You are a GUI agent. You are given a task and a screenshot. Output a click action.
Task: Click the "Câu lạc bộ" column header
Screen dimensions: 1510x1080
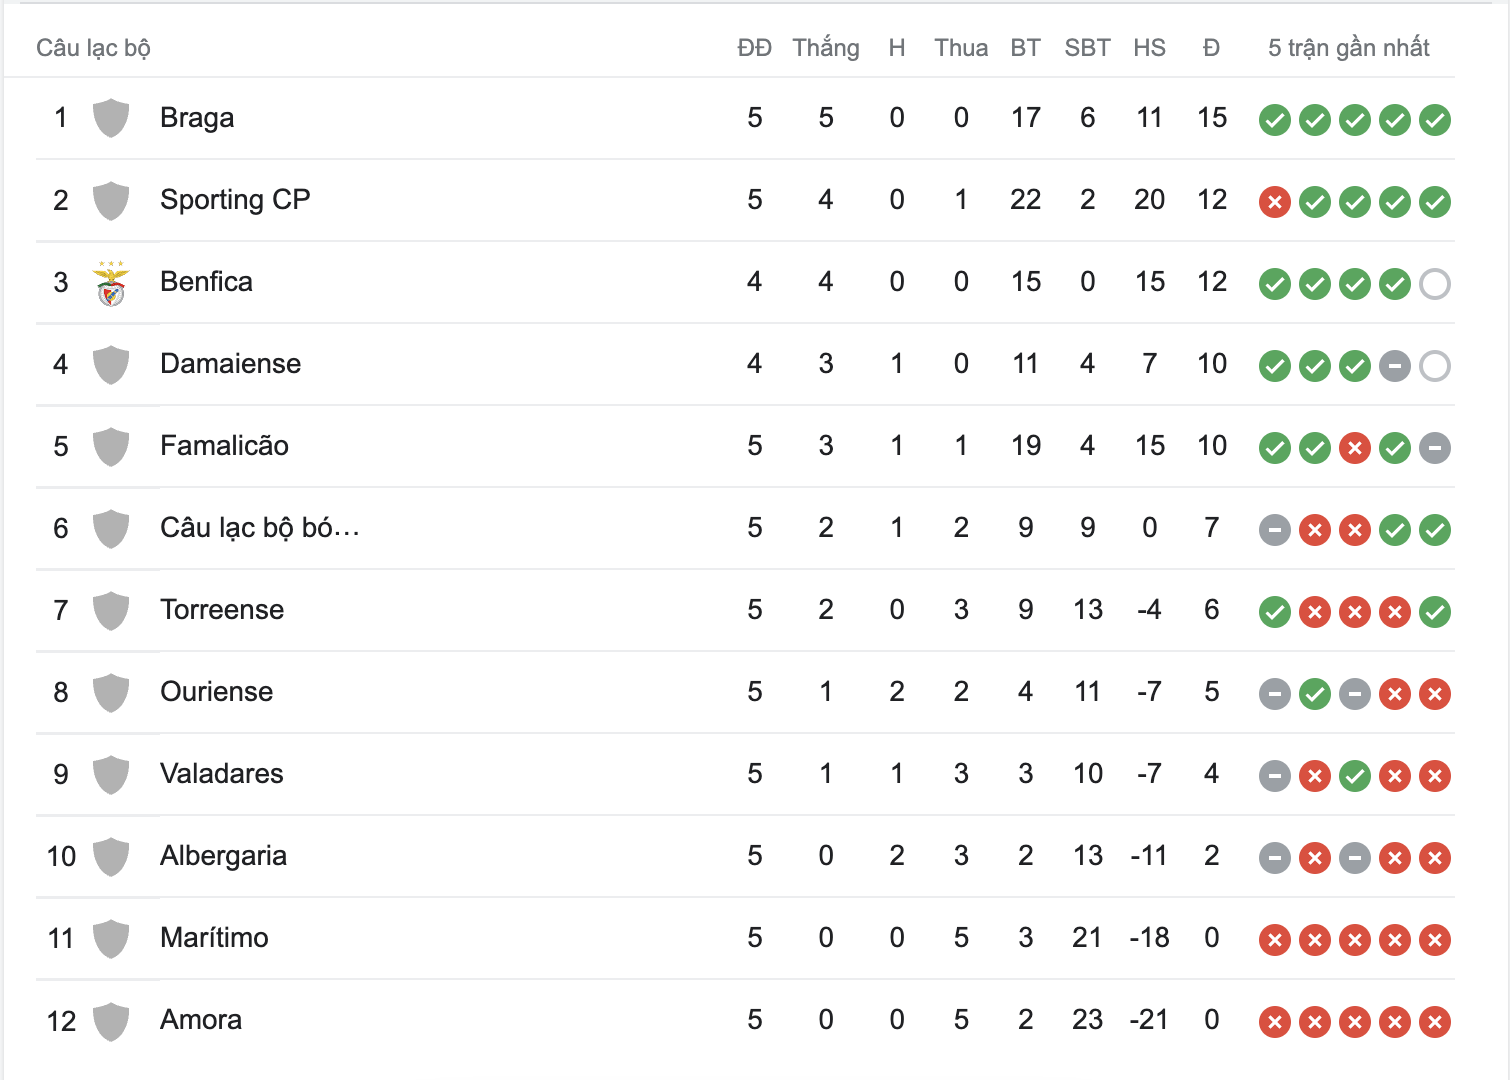pos(93,48)
